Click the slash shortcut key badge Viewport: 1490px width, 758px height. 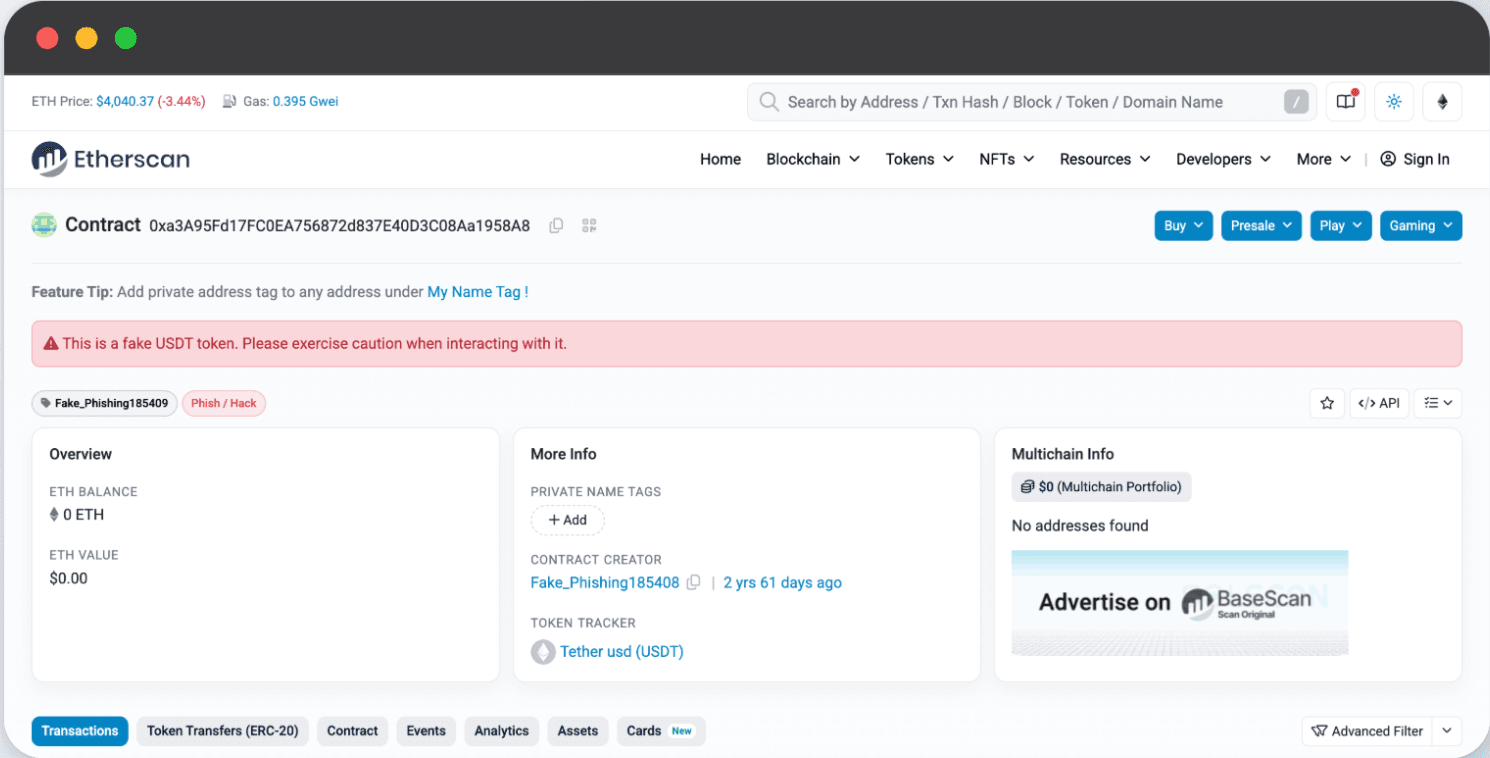click(x=1296, y=102)
